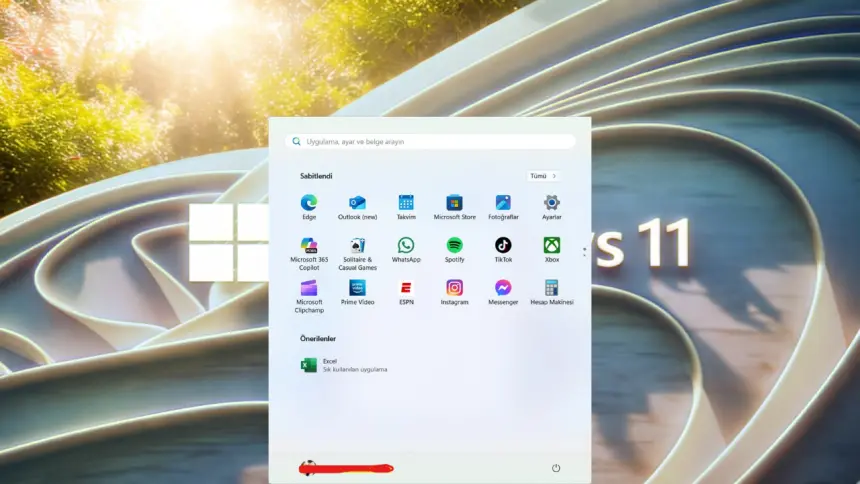Image resolution: width=860 pixels, height=484 pixels.
Task: Focus the app, settings and document search field
Action: 430,142
